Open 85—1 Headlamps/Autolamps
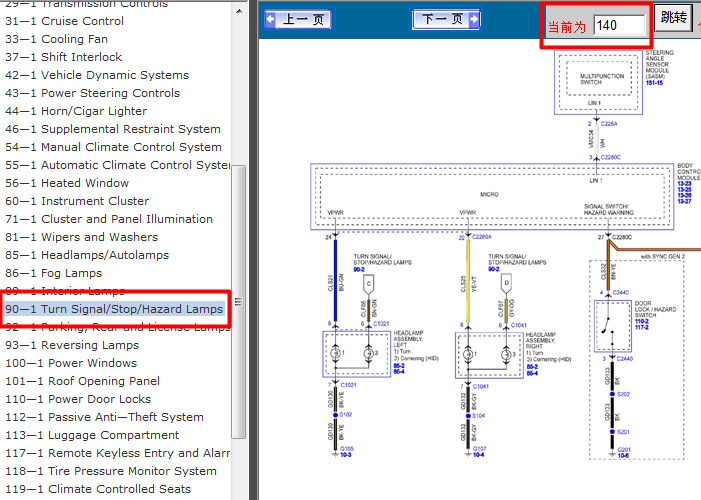This screenshot has width=701, height=500. pos(87,254)
